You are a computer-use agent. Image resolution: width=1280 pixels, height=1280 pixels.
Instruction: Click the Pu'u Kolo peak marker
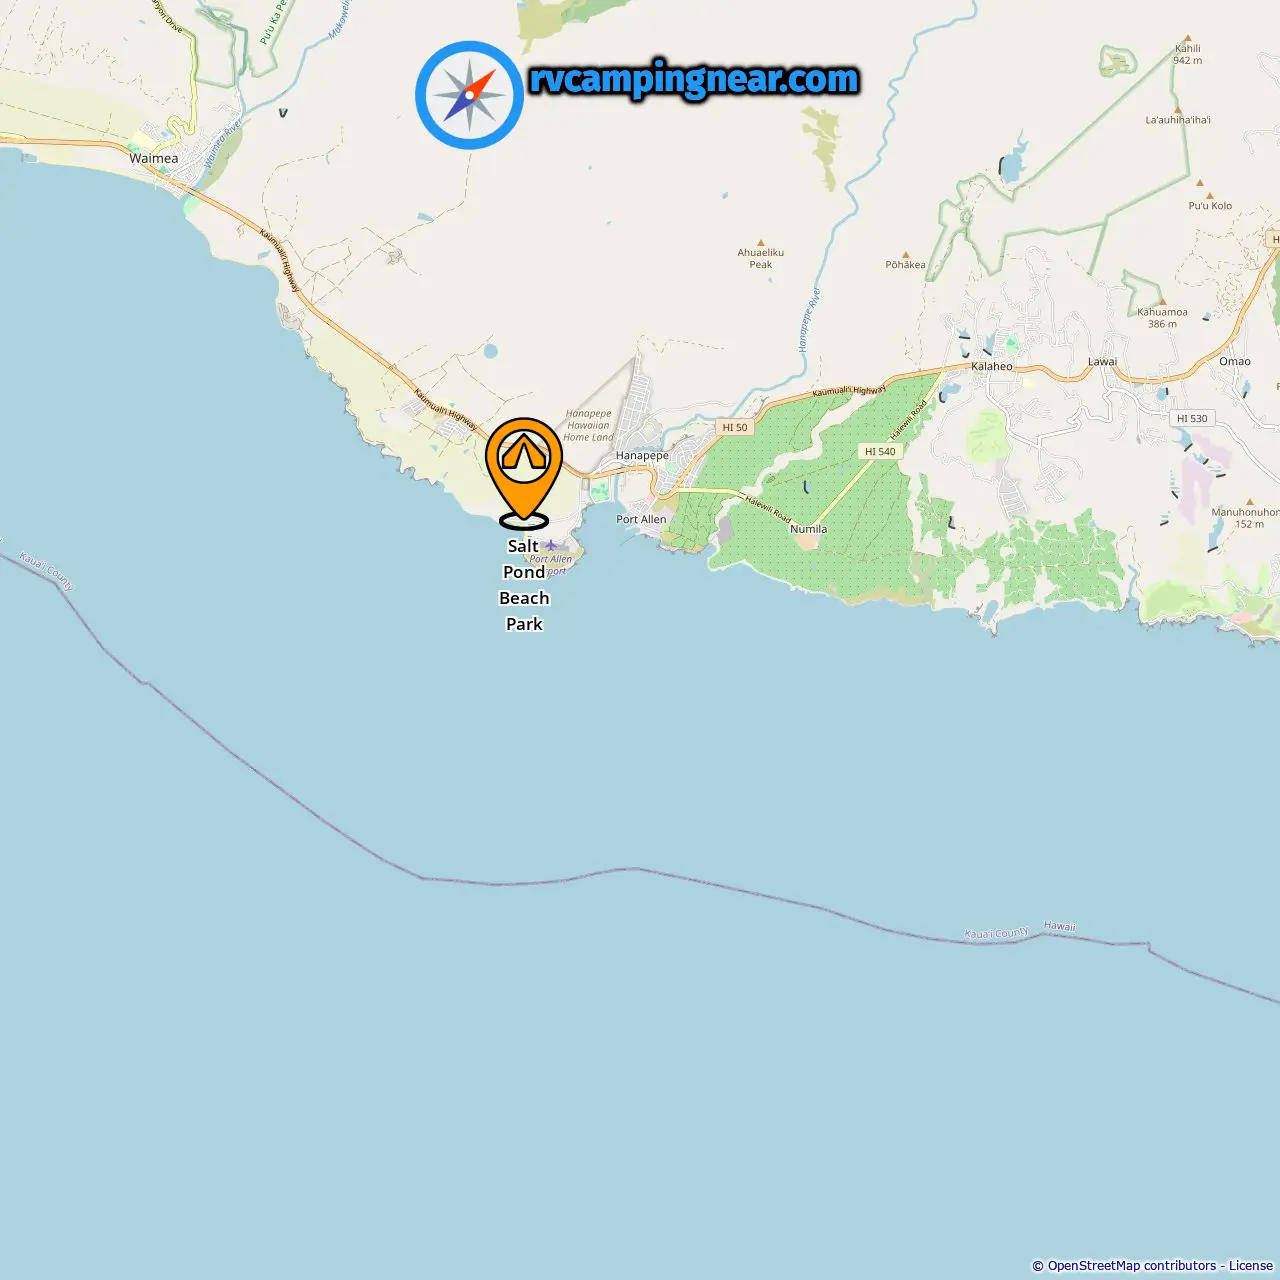[x=1210, y=196]
